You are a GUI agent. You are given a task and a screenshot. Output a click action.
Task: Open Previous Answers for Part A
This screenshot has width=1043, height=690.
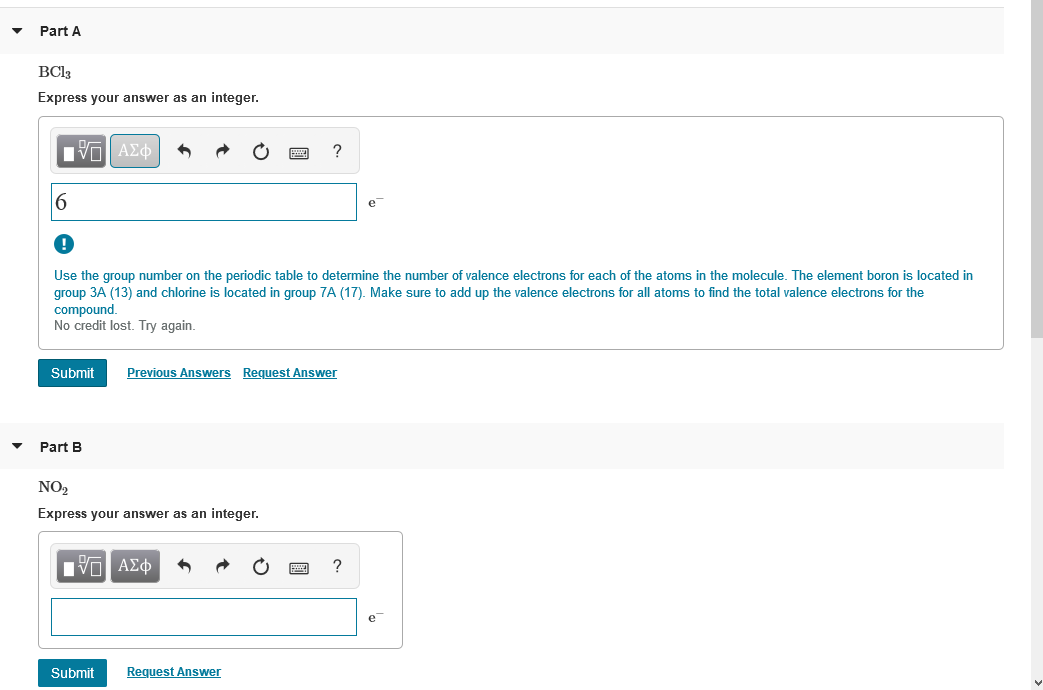[179, 373]
